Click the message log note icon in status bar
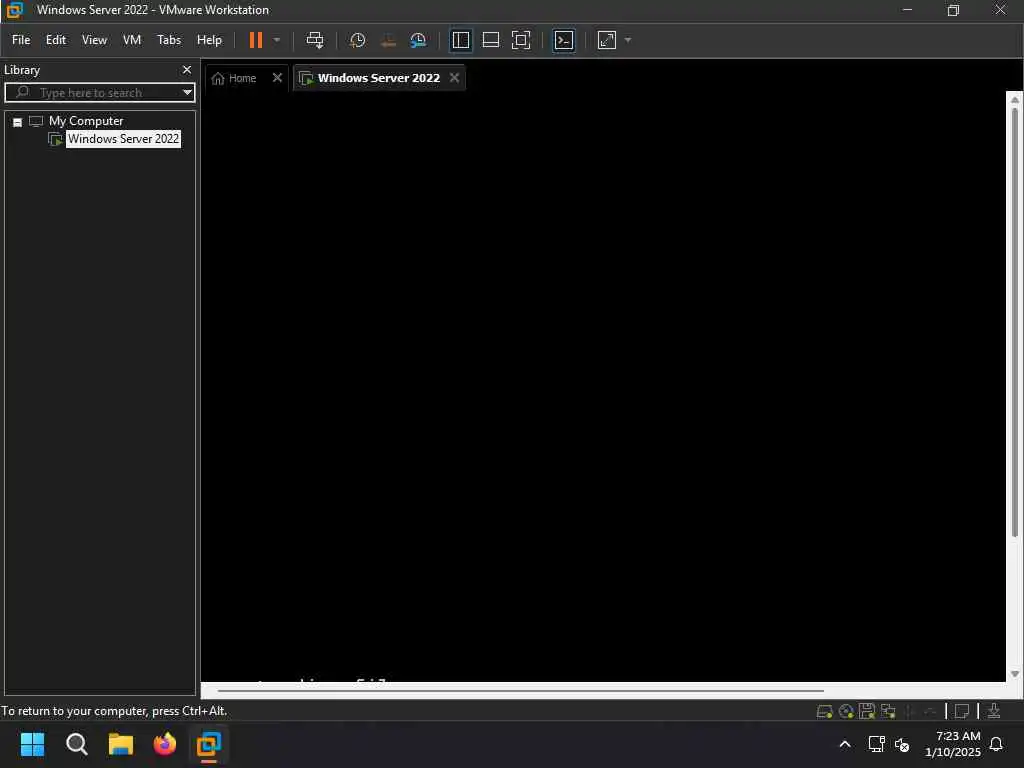This screenshot has width=1024, height=768. point(961,711)
